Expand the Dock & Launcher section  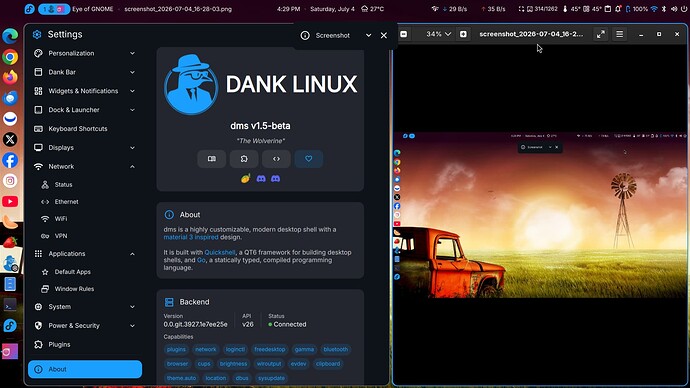click(84, 110)
